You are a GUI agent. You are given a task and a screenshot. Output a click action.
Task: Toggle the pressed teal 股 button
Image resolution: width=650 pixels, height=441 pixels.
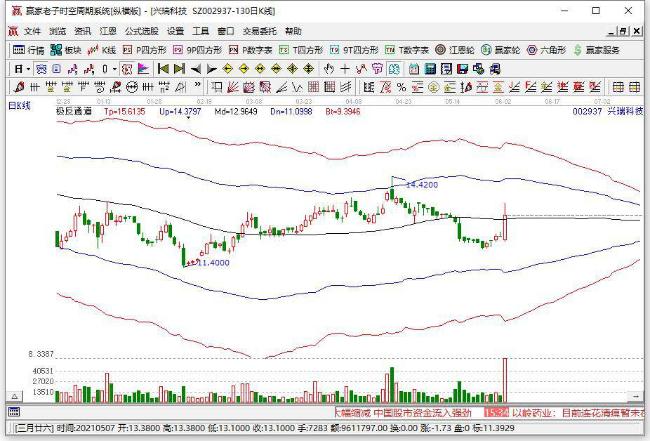coord(394,69)
